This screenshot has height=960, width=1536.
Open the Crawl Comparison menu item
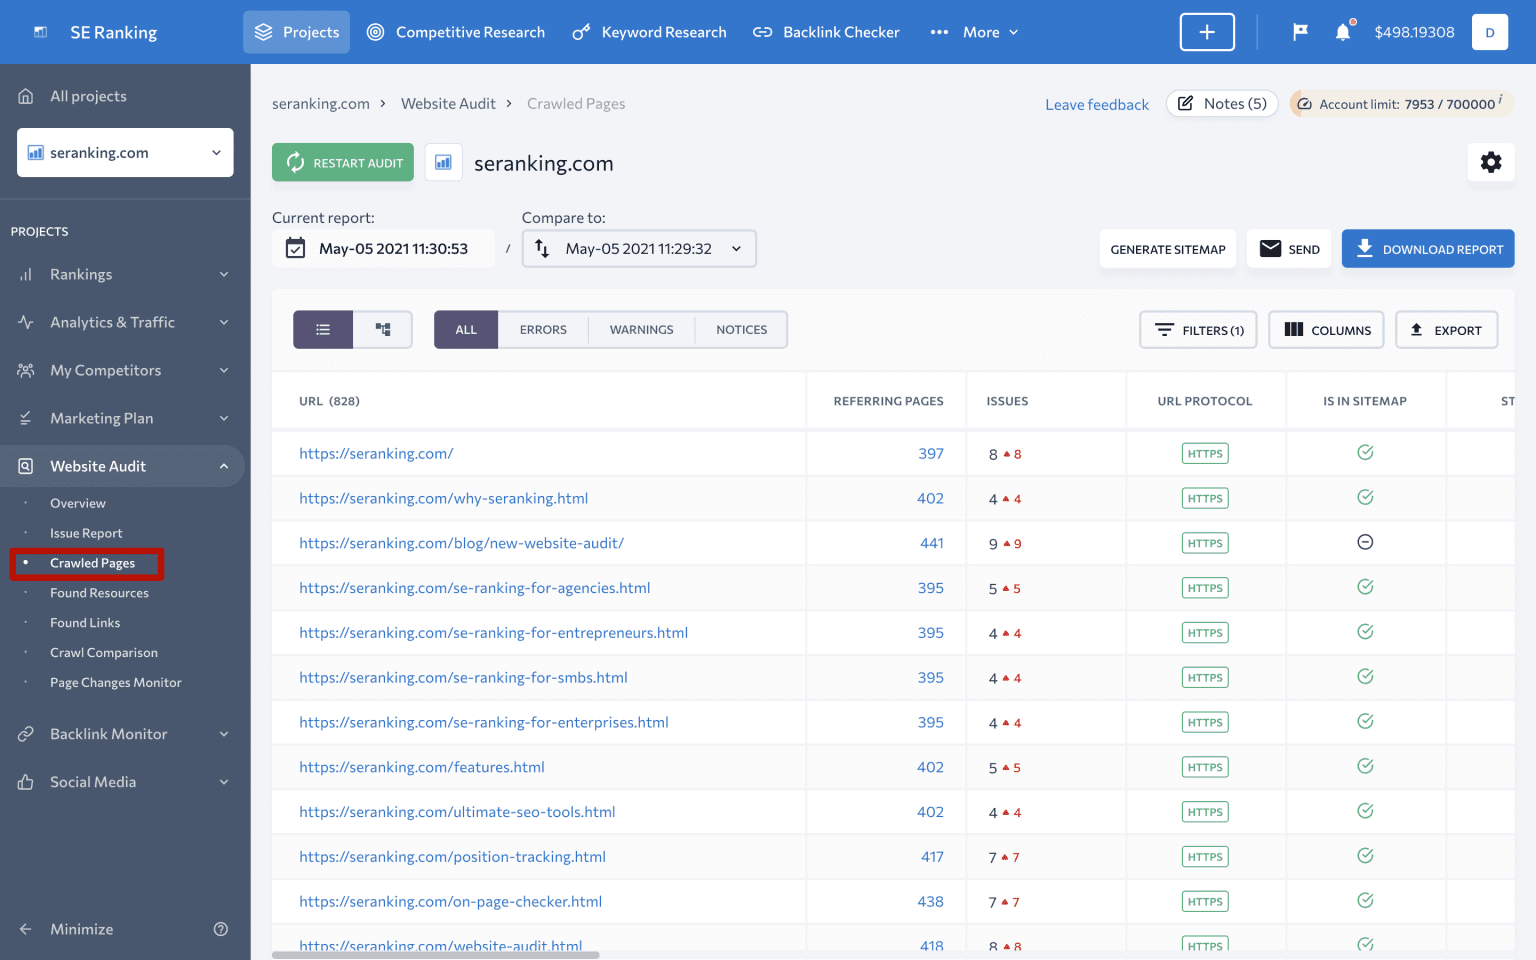click(x=104, y=652)
